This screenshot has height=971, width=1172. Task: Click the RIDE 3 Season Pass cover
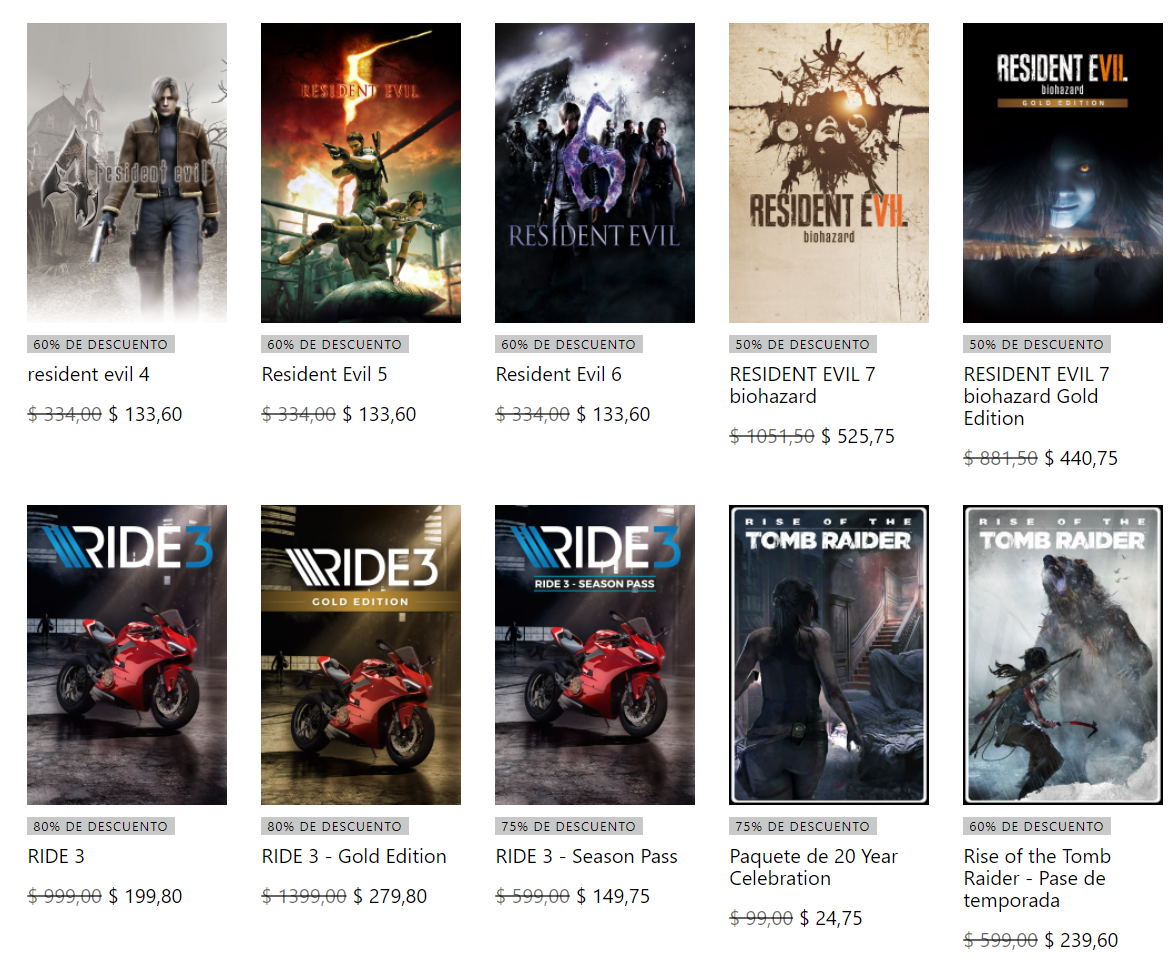pos(595,655)
